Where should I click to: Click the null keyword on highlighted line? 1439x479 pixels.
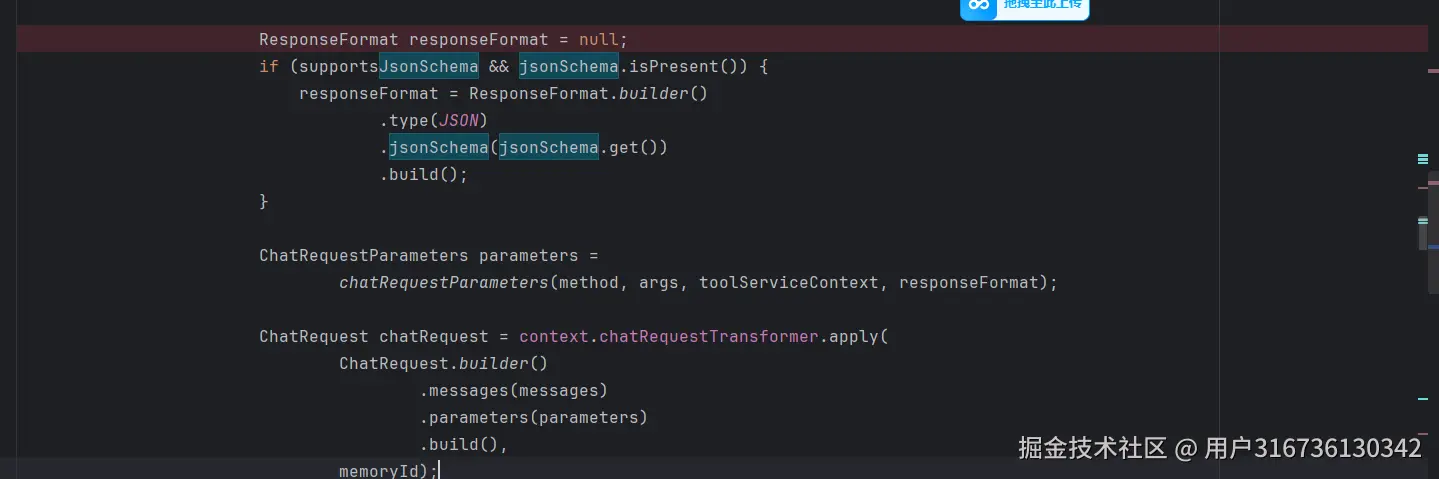[x=598, y=40]
